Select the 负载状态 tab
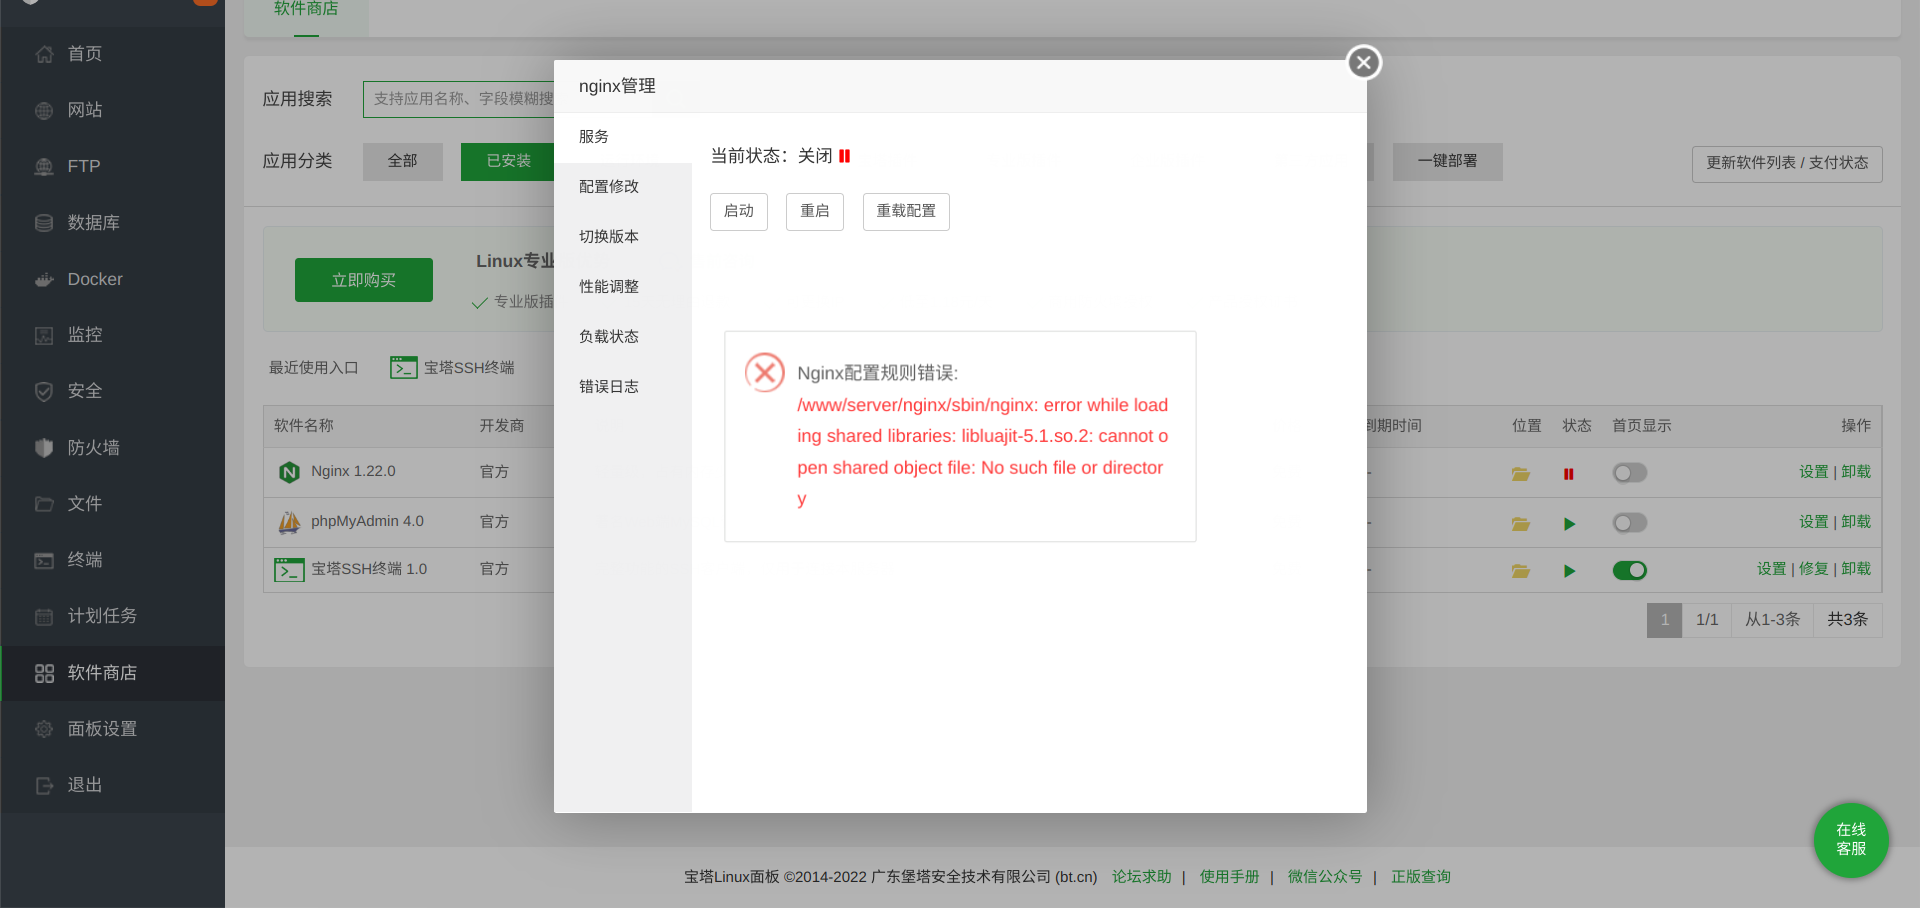 pyautogui.click(x=623, y=337)
